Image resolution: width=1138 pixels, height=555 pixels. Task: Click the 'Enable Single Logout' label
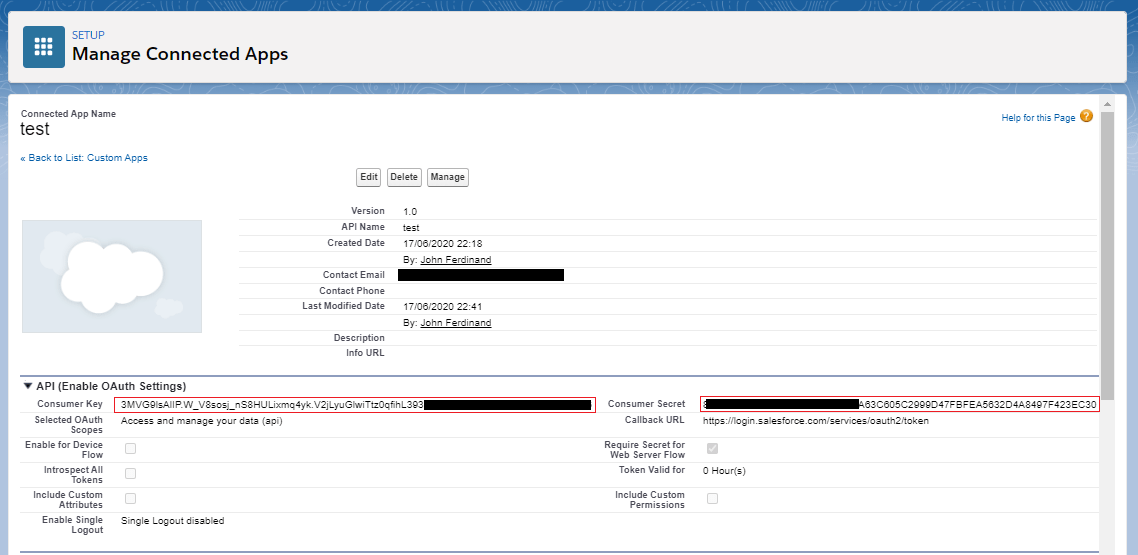[x=73, y=525]
